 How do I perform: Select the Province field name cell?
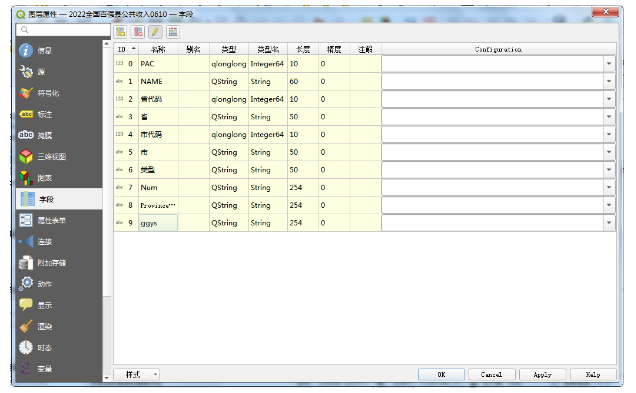pos(158,205)
